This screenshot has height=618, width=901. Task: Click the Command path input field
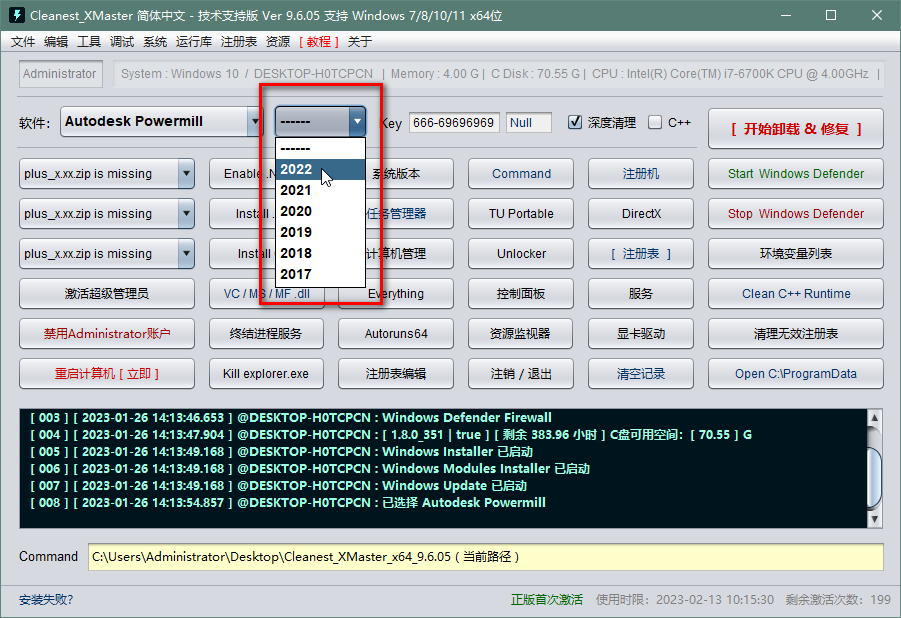[x=486, y=556]
